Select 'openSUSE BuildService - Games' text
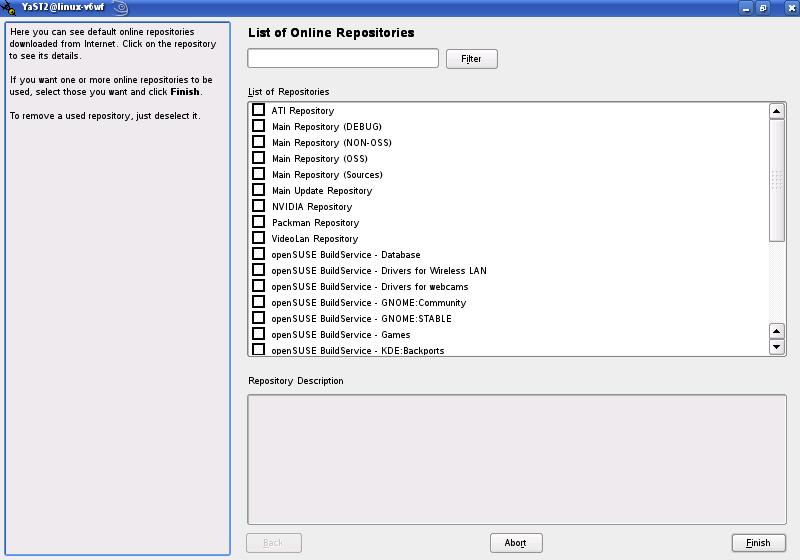 pos(341,335)
